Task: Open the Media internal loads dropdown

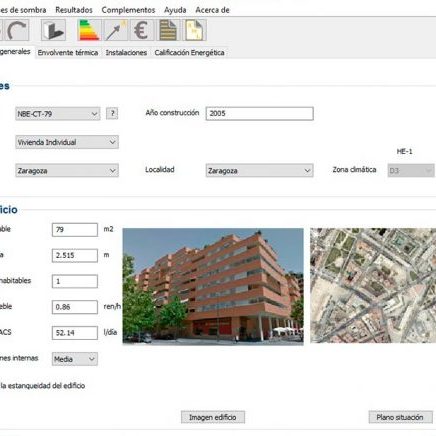Action: (x=75, y=359)
